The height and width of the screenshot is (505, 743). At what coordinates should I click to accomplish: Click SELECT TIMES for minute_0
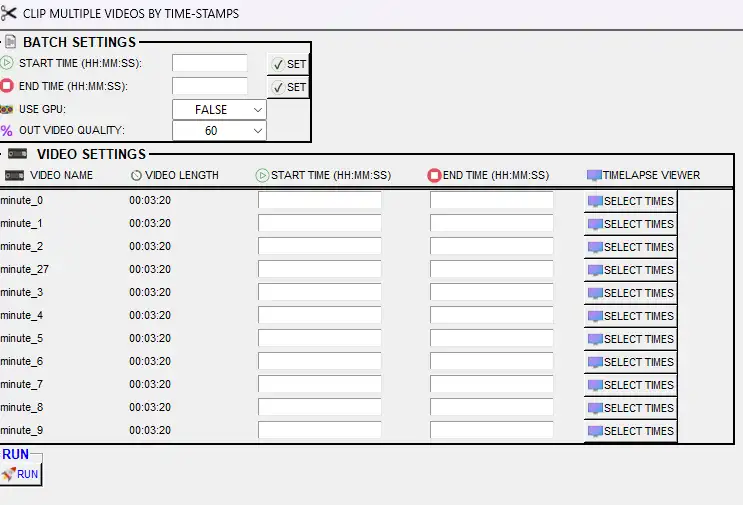coord(631,201)
